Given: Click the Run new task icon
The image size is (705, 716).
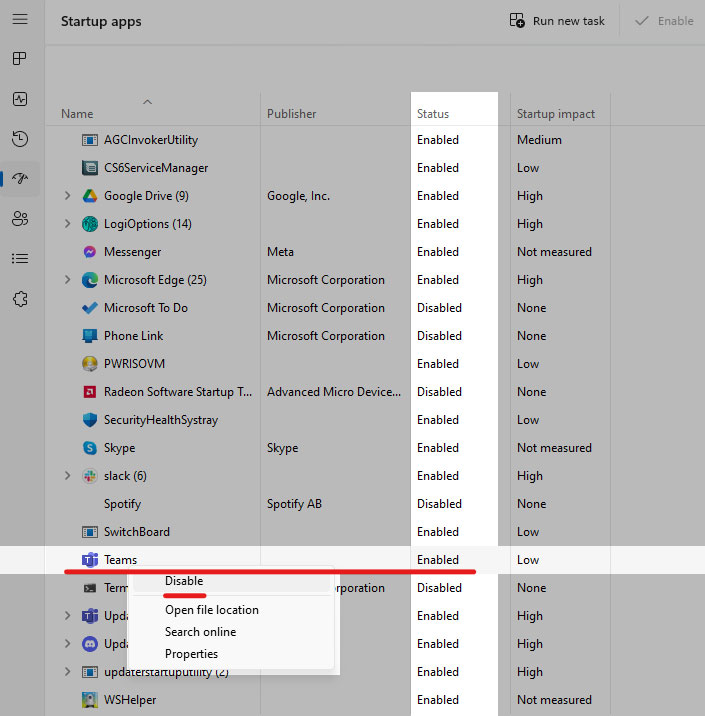Looking at the screenshot, I should (517, 21).
